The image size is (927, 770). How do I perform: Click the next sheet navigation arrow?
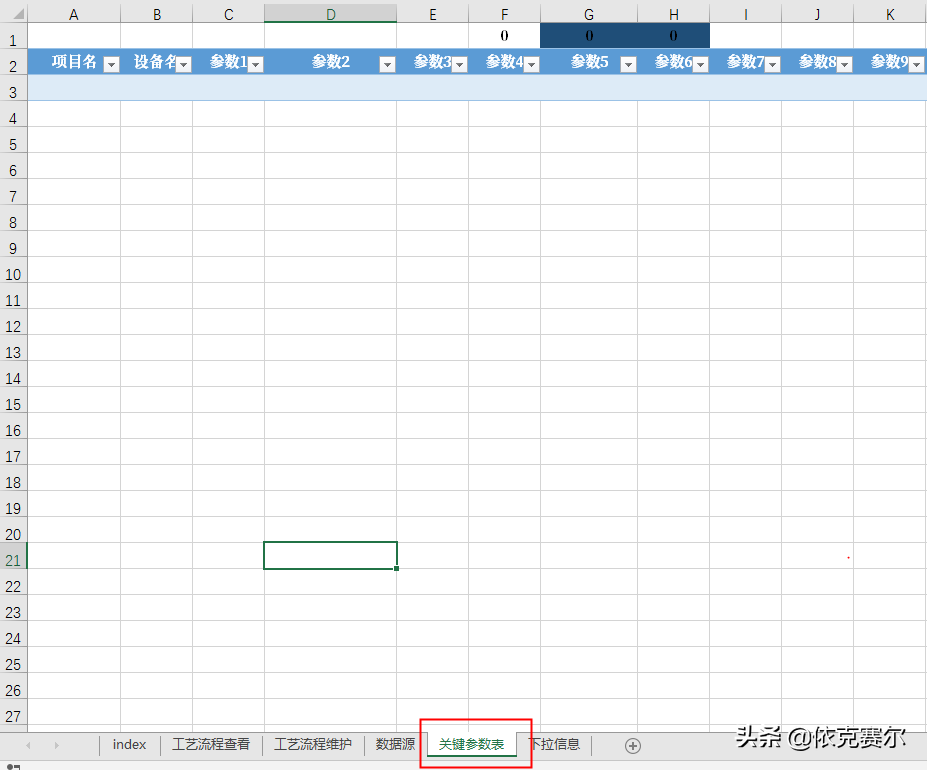coord(57,746)
